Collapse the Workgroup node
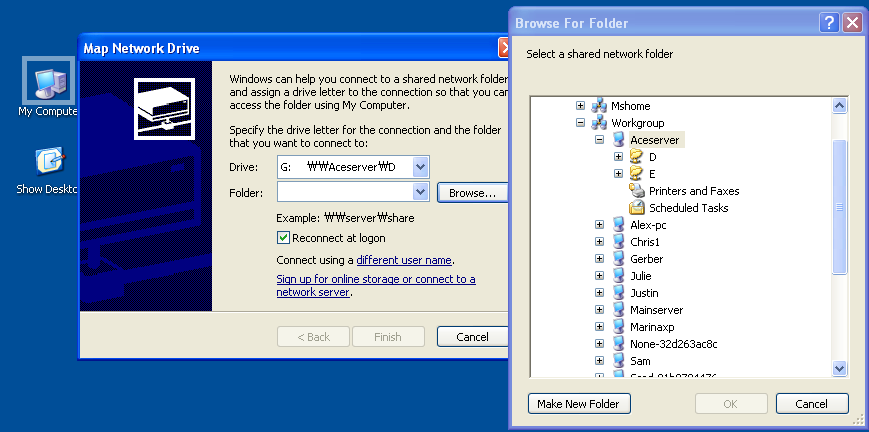 point(580,123)
